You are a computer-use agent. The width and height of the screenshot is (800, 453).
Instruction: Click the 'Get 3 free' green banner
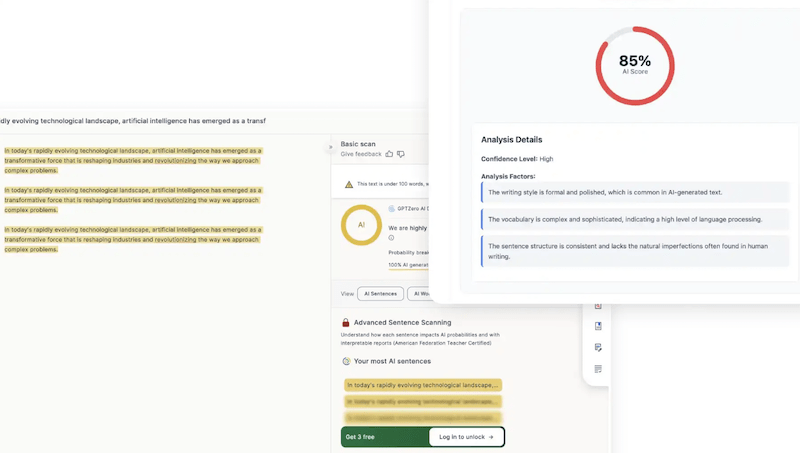coord(379,437)
